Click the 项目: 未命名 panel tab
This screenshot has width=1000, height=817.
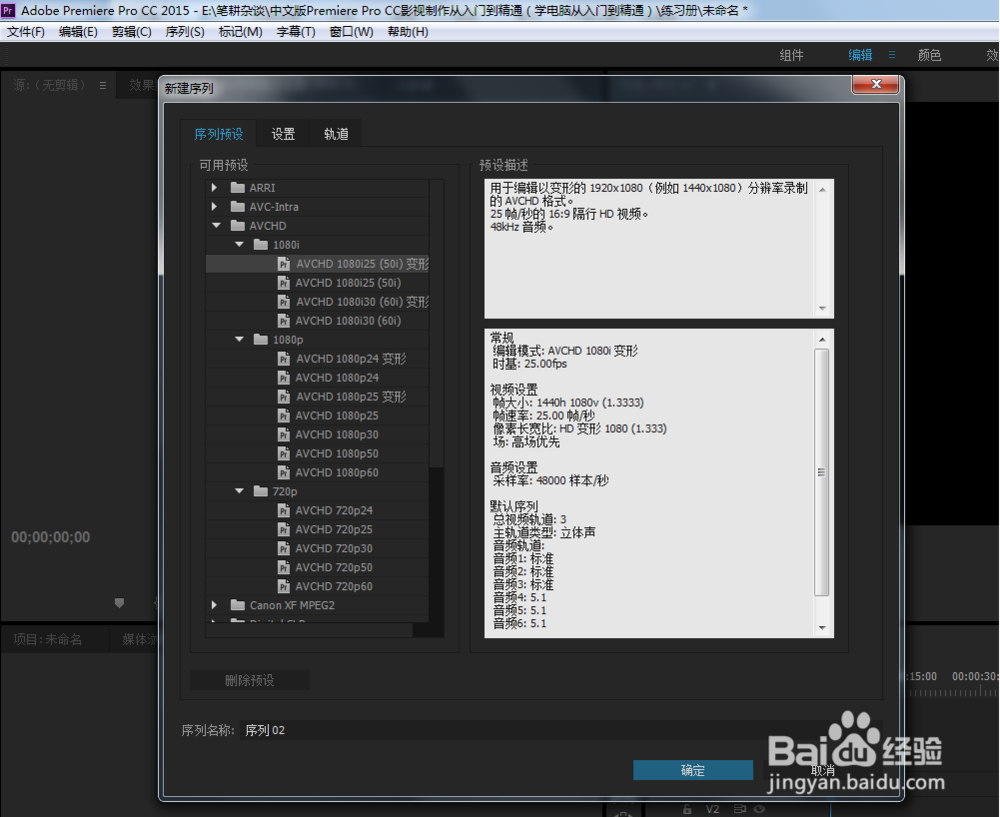(x=48, y=639)
